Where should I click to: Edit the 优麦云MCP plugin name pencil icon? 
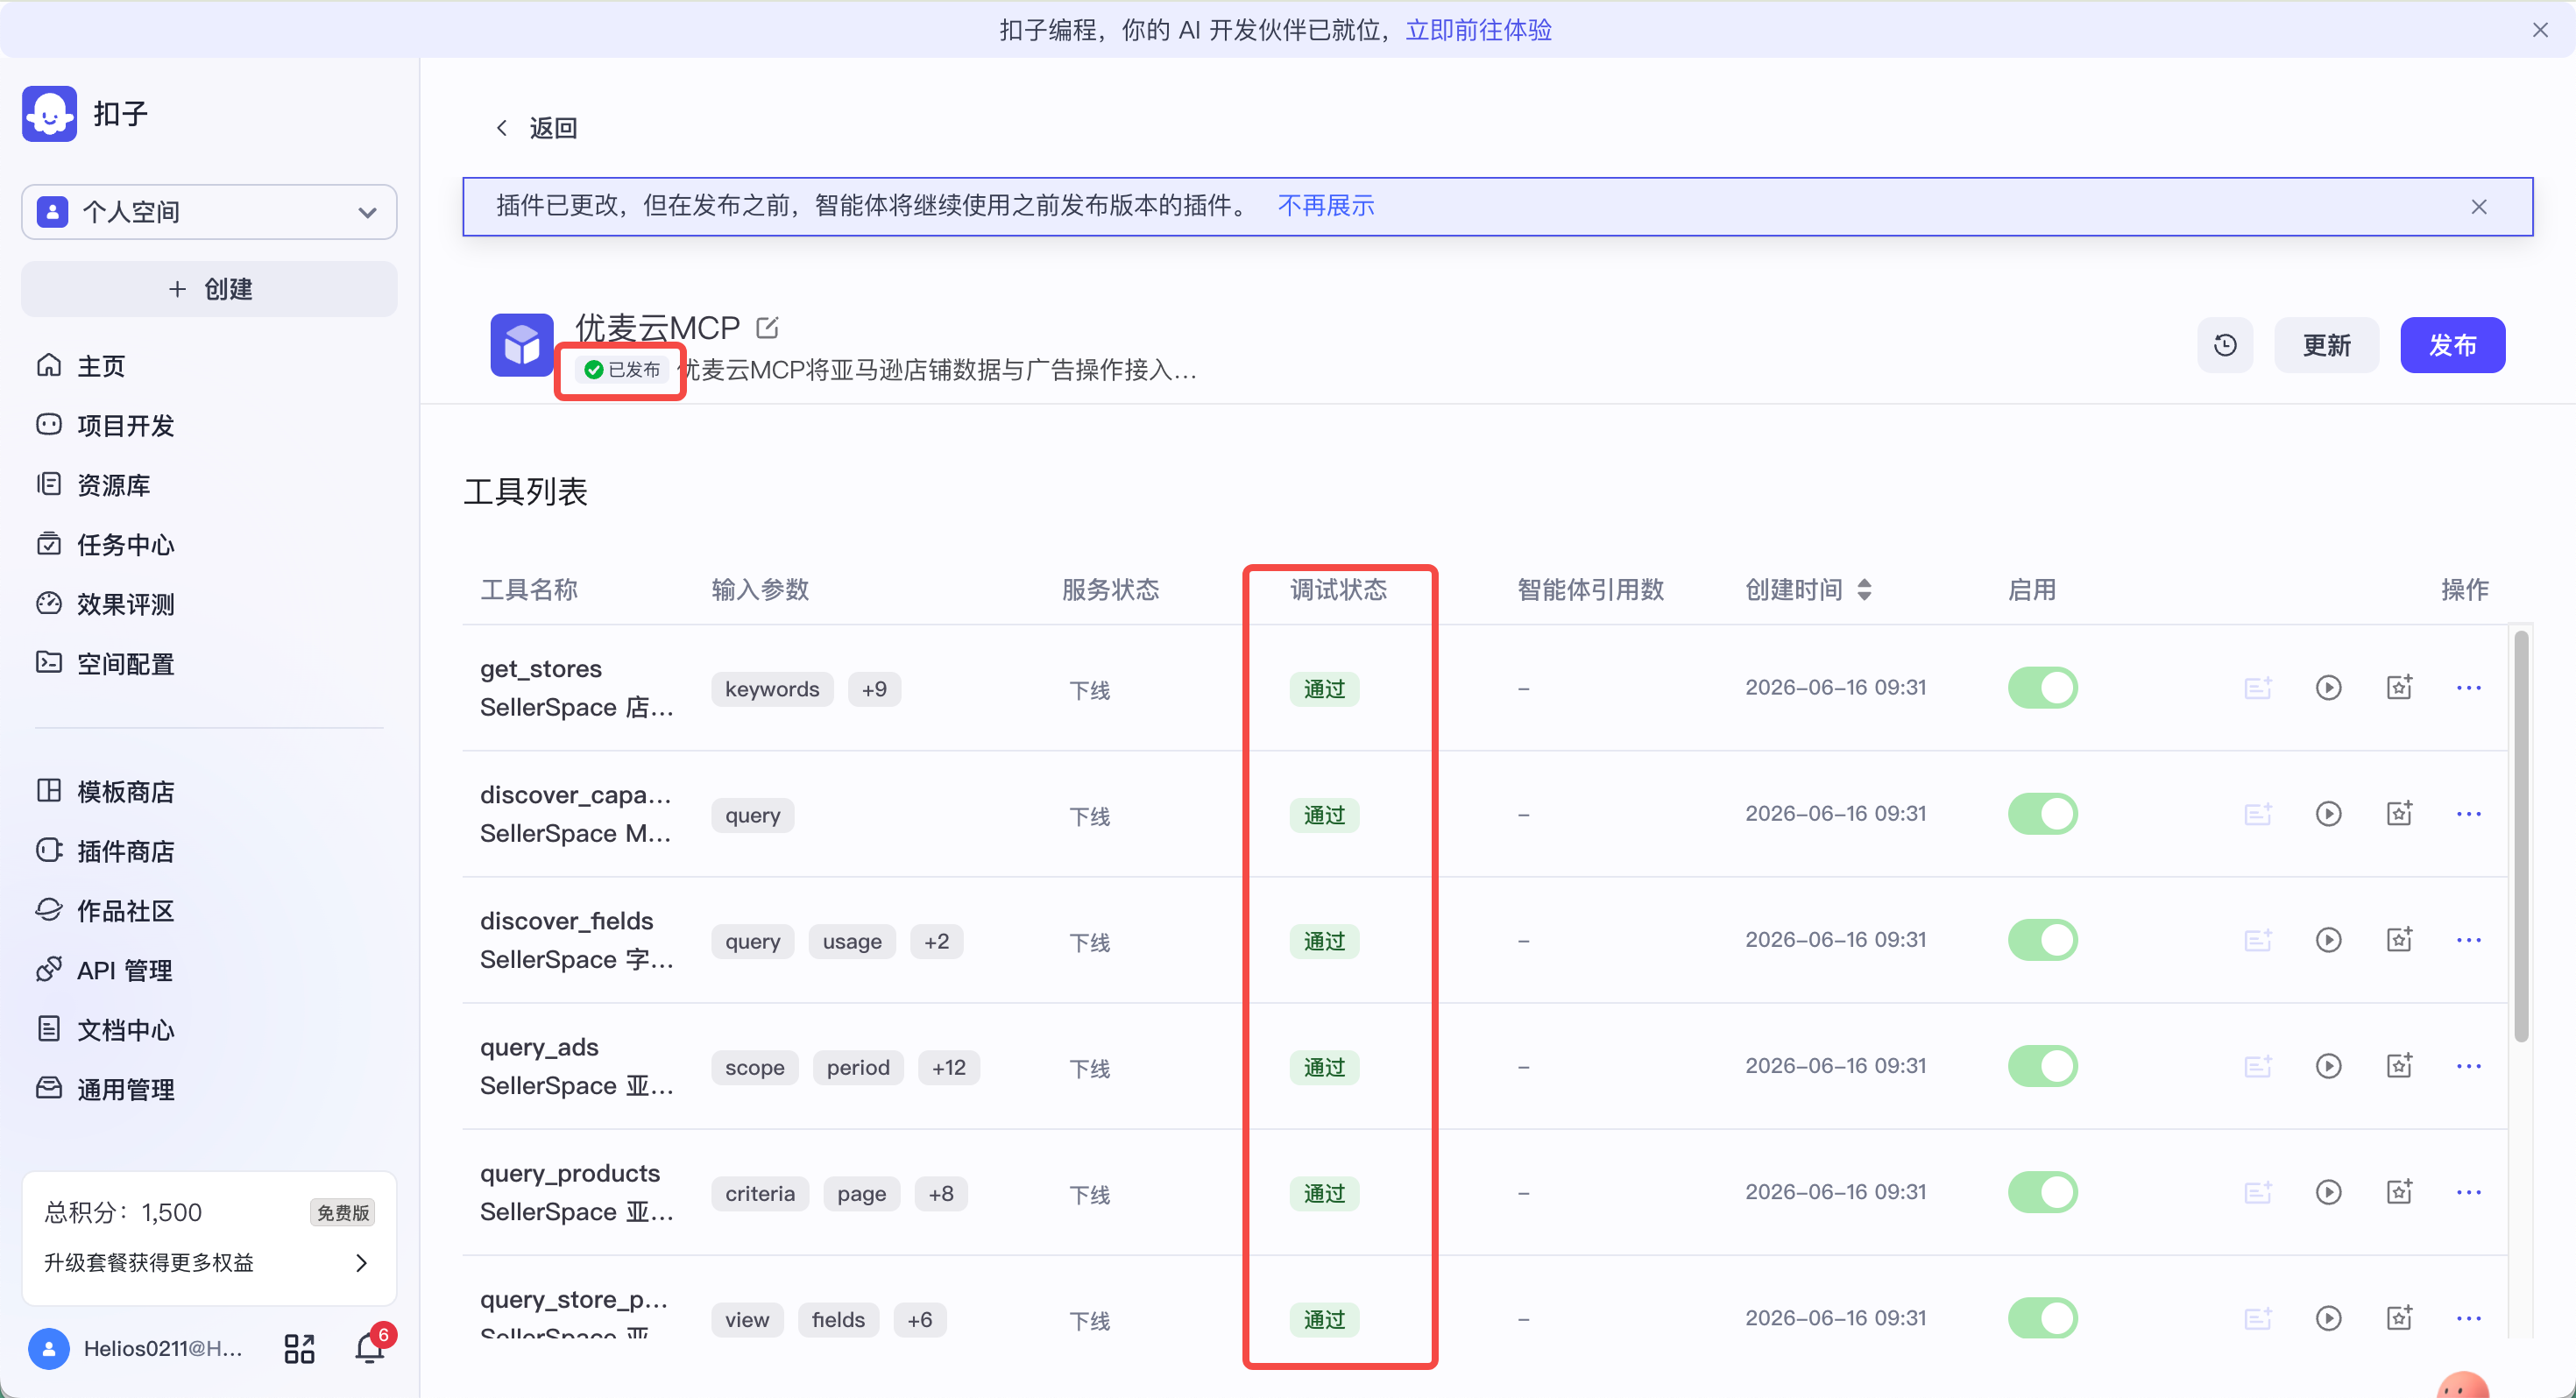[767, 327]
